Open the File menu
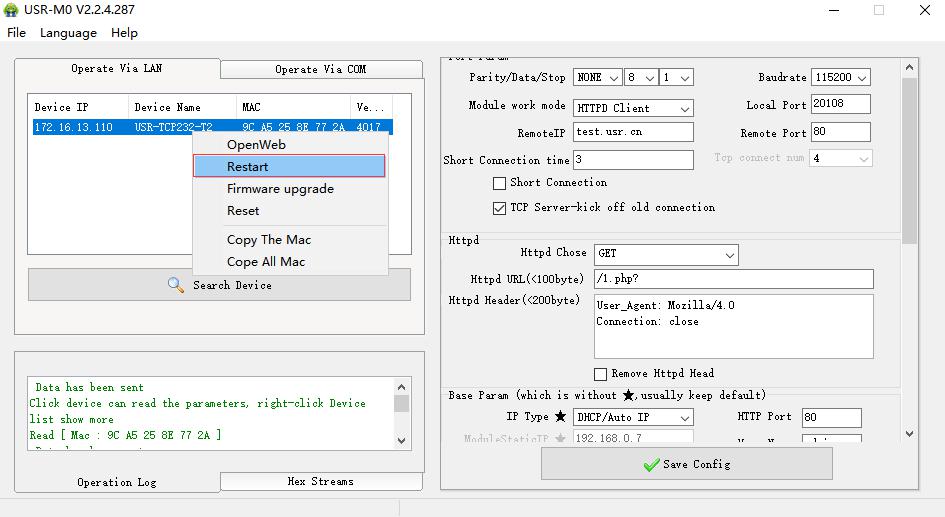Screen dimensions: 945x517 point(16,33)
